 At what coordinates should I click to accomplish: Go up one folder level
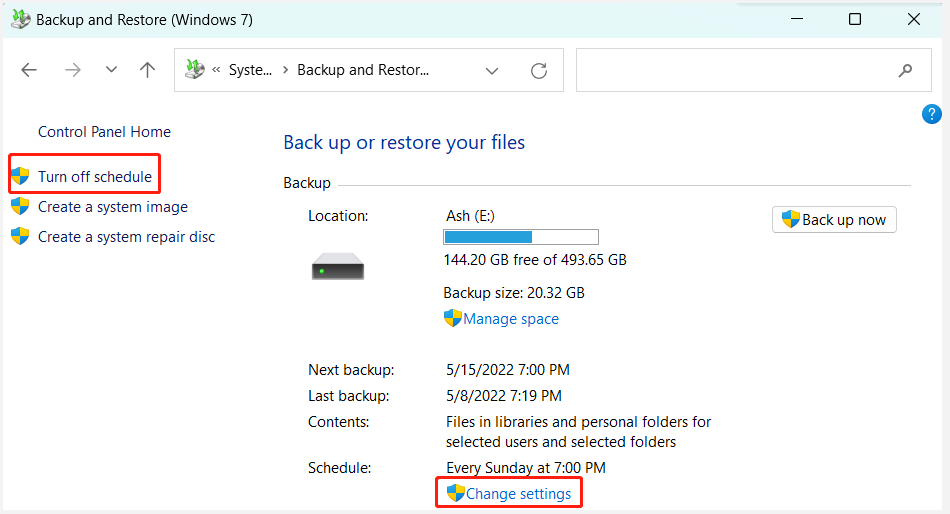coord(148,70)
